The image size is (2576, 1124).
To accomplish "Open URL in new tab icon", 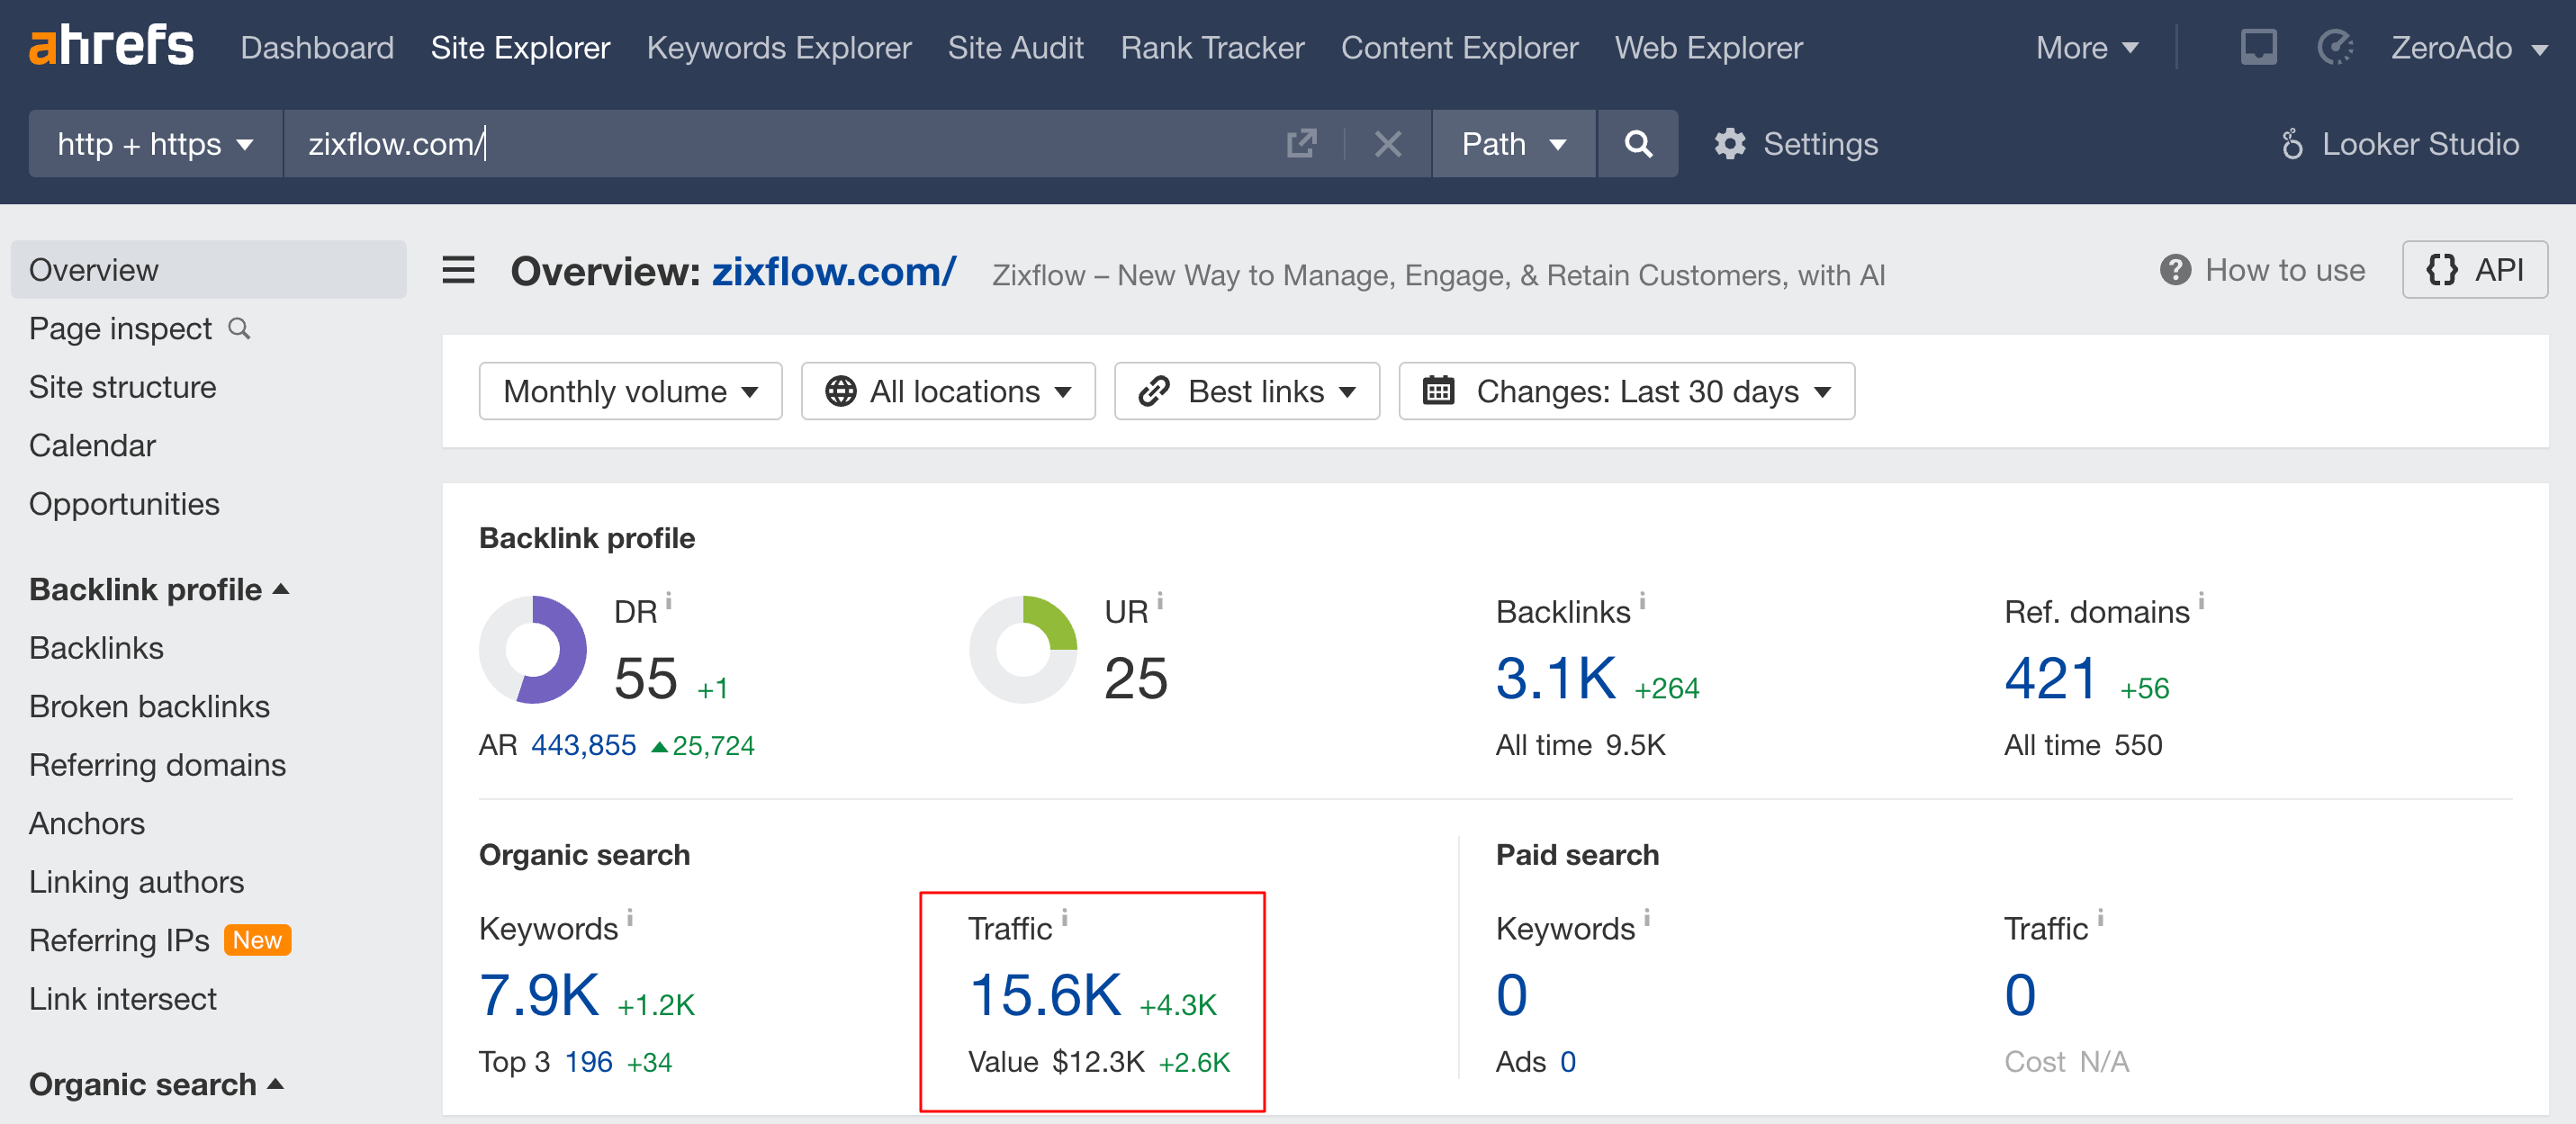I will coord(1301,144).
